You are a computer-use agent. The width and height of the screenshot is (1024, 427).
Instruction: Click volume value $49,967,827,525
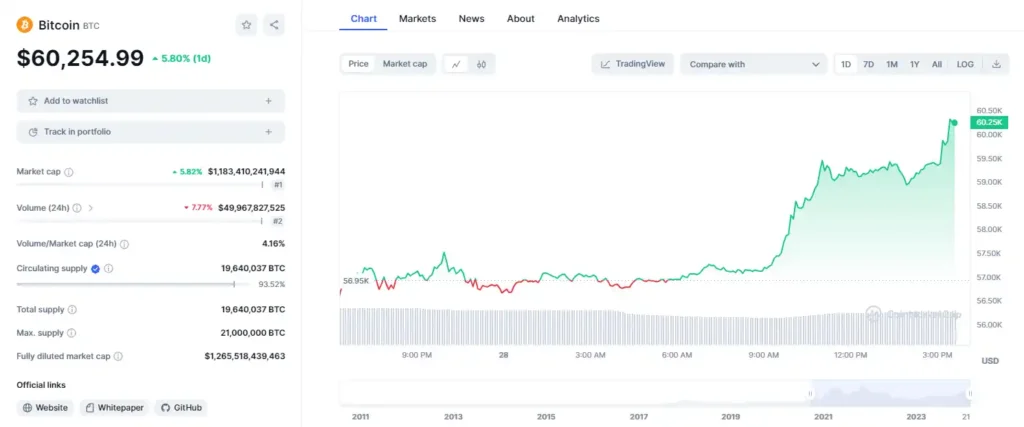(251, 208)
